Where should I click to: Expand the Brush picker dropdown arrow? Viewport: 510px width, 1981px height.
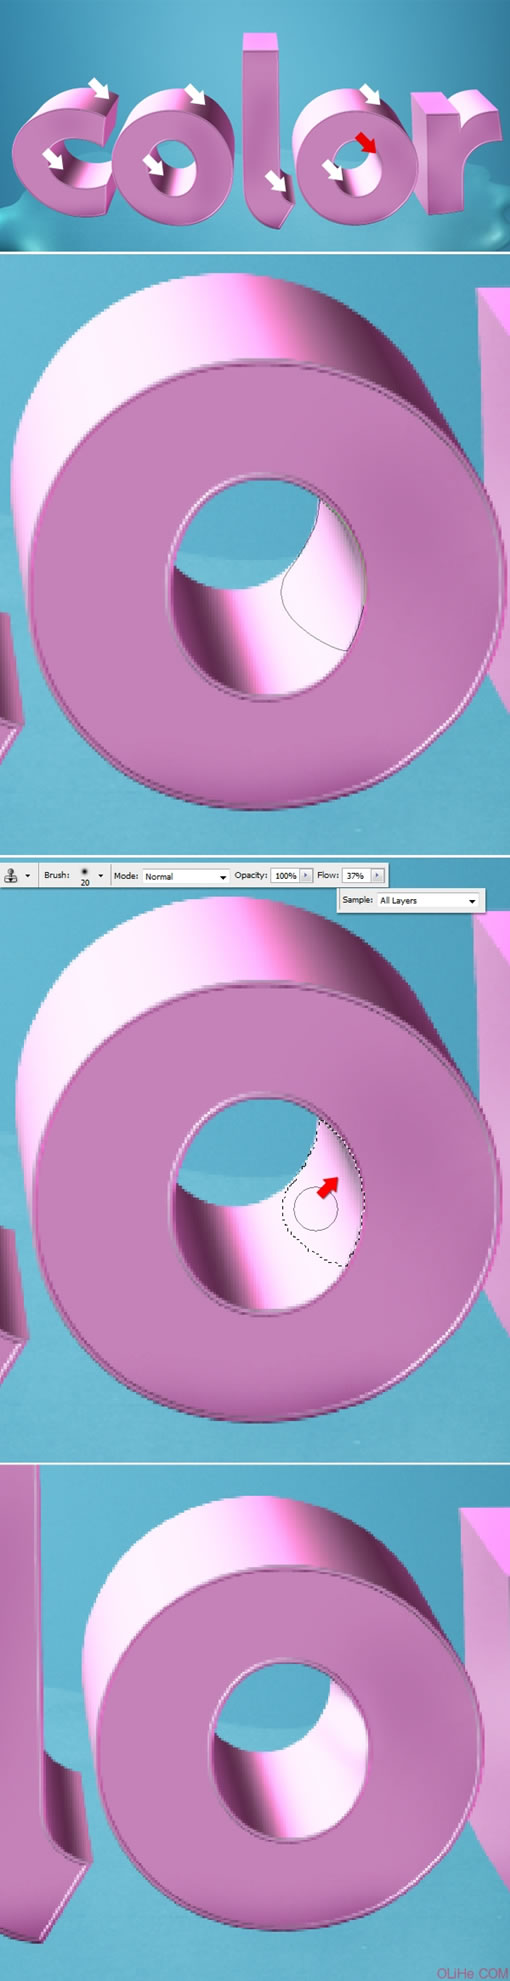(x=100, y=876)
